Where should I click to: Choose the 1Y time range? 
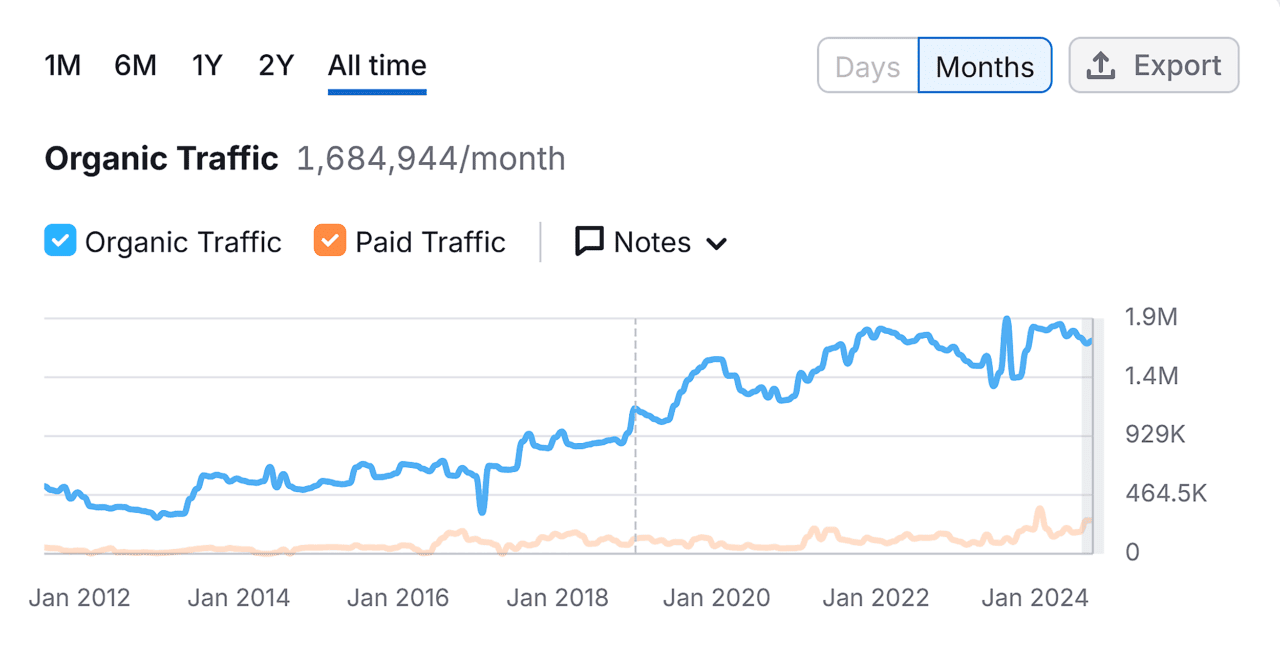click(x=207, y=66)
